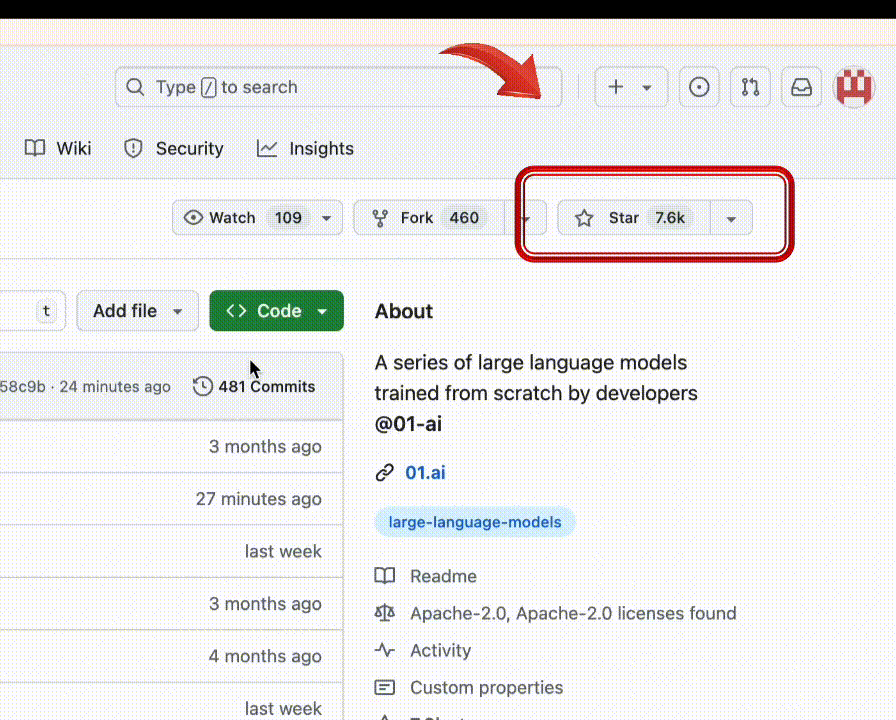Click the license scale icon
The height and width of the screenshot is (720, 896).
pyautogui.click(x=385, y=614)
